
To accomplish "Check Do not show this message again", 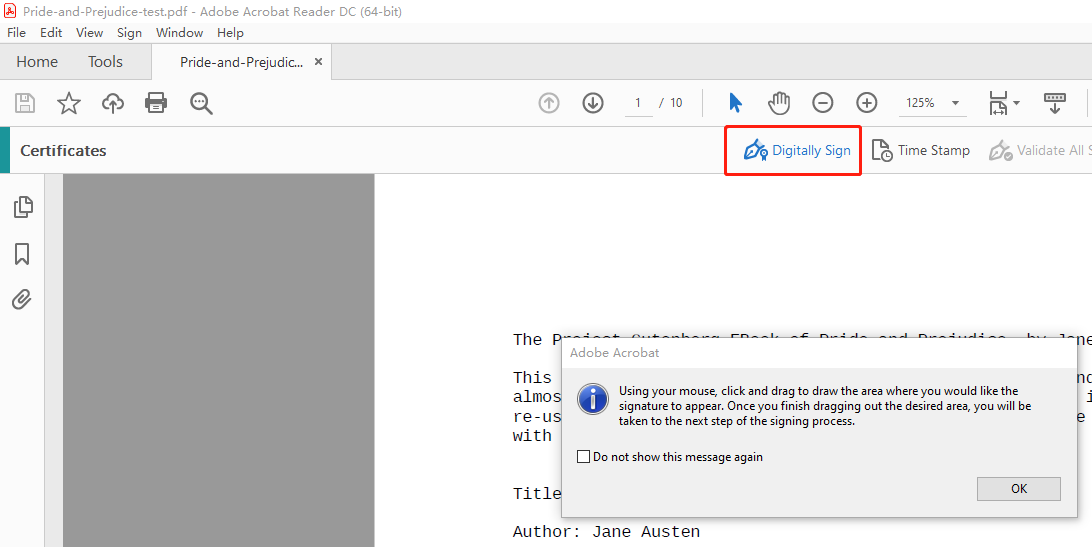I will (x=584, y=457).
